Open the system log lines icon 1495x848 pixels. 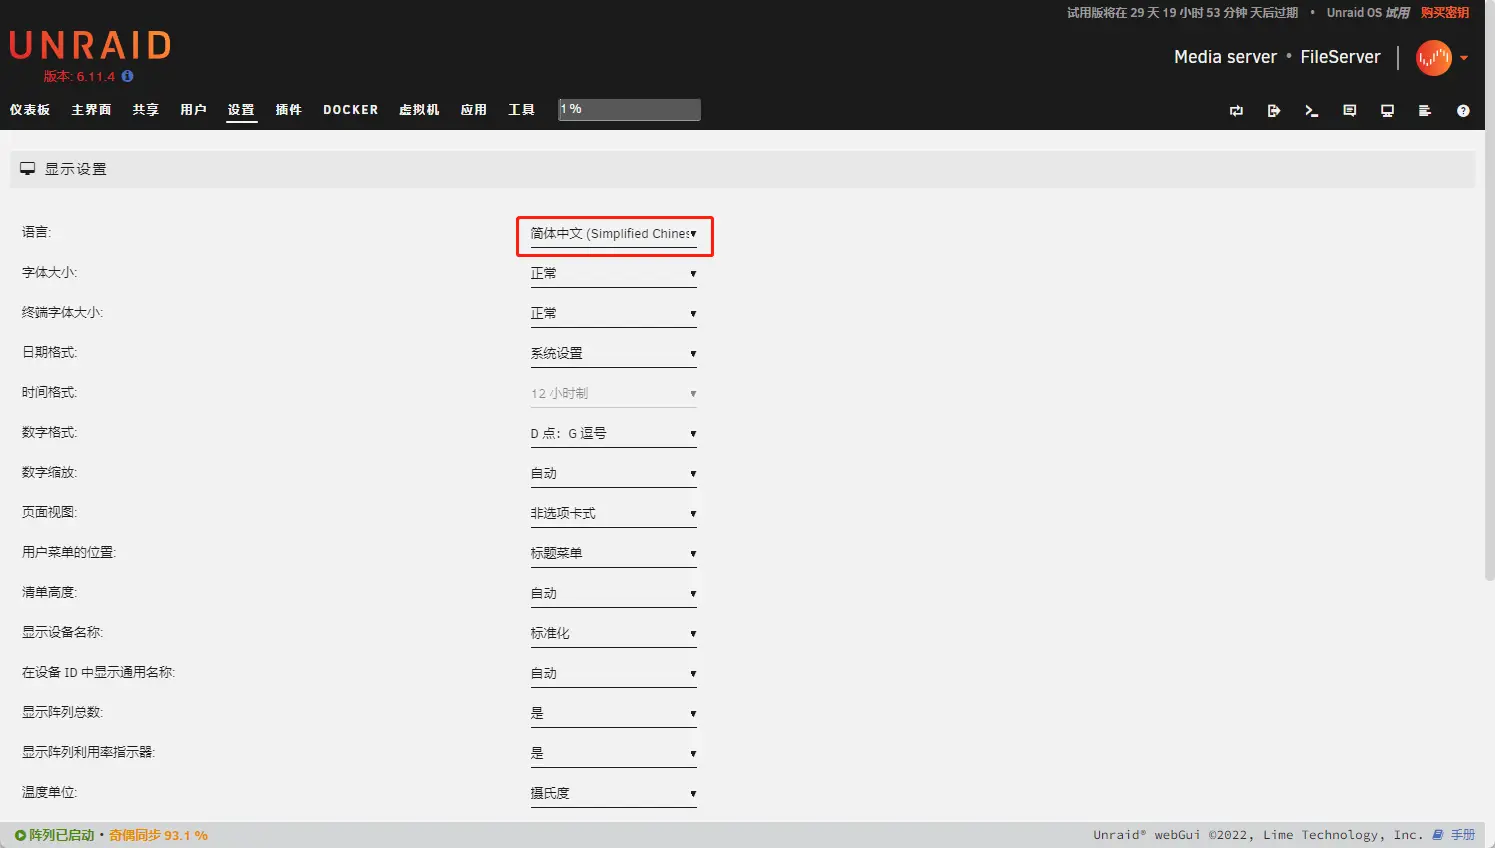(1425, 111)
